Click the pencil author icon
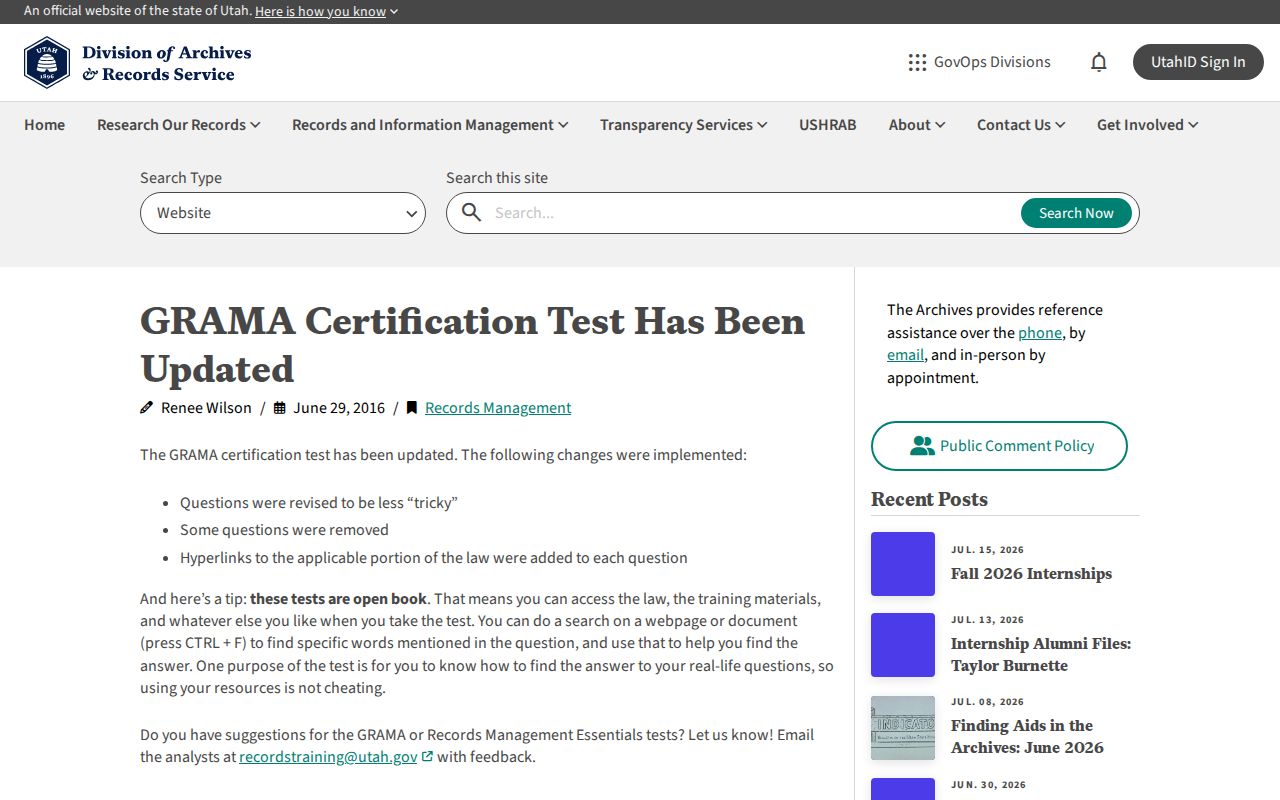 (x=147, y=408)
